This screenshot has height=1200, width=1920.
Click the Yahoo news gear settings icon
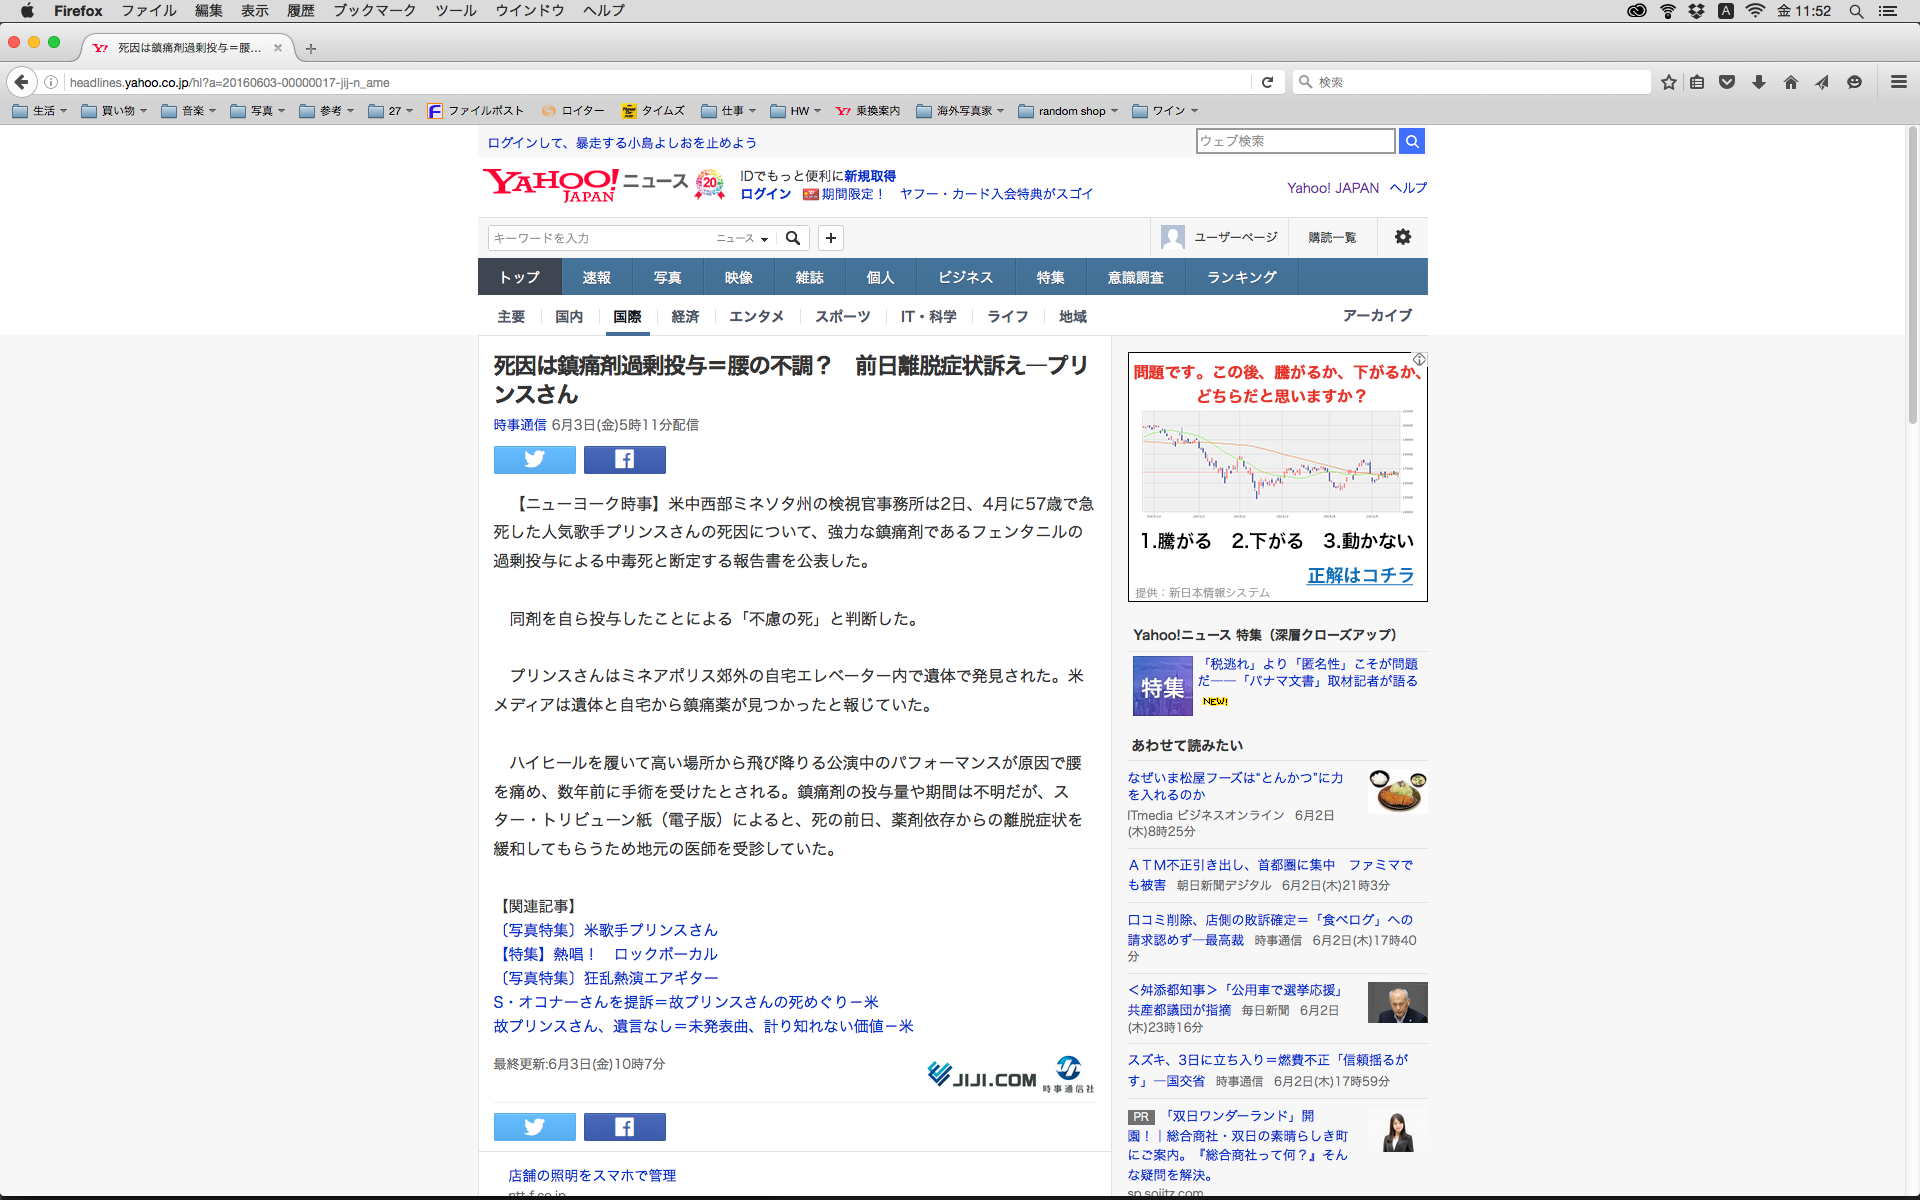pos(1402,237)
